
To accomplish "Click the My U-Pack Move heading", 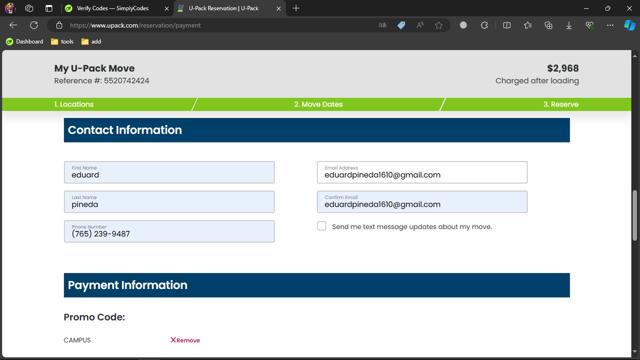I will pos(94,68).
